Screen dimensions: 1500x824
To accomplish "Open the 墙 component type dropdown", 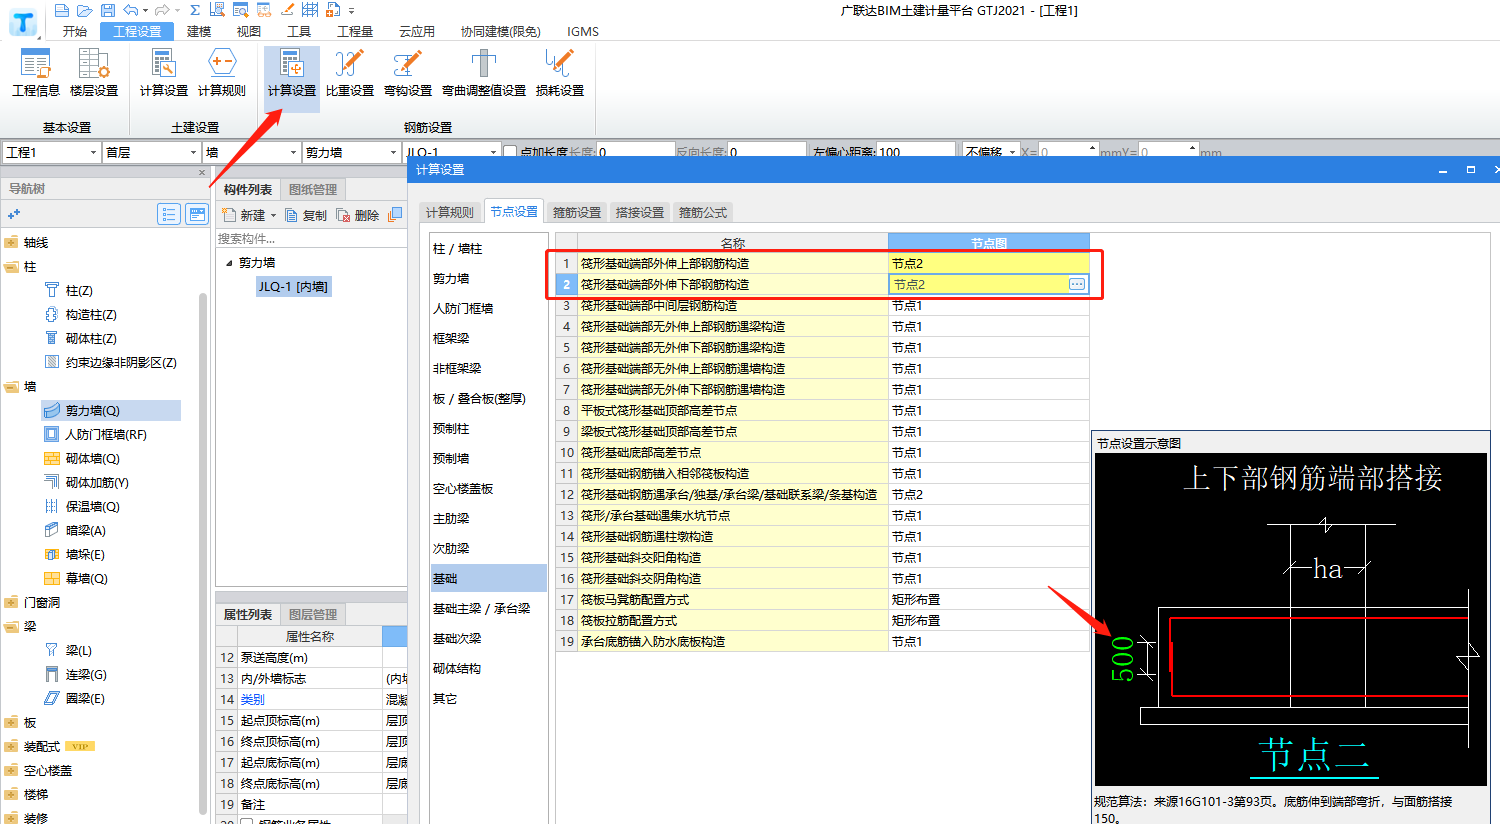I will point(293,152).
